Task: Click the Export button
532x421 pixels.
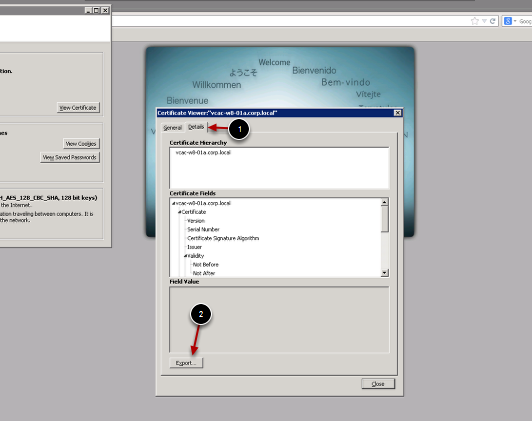Action: (x=186, y=363)
